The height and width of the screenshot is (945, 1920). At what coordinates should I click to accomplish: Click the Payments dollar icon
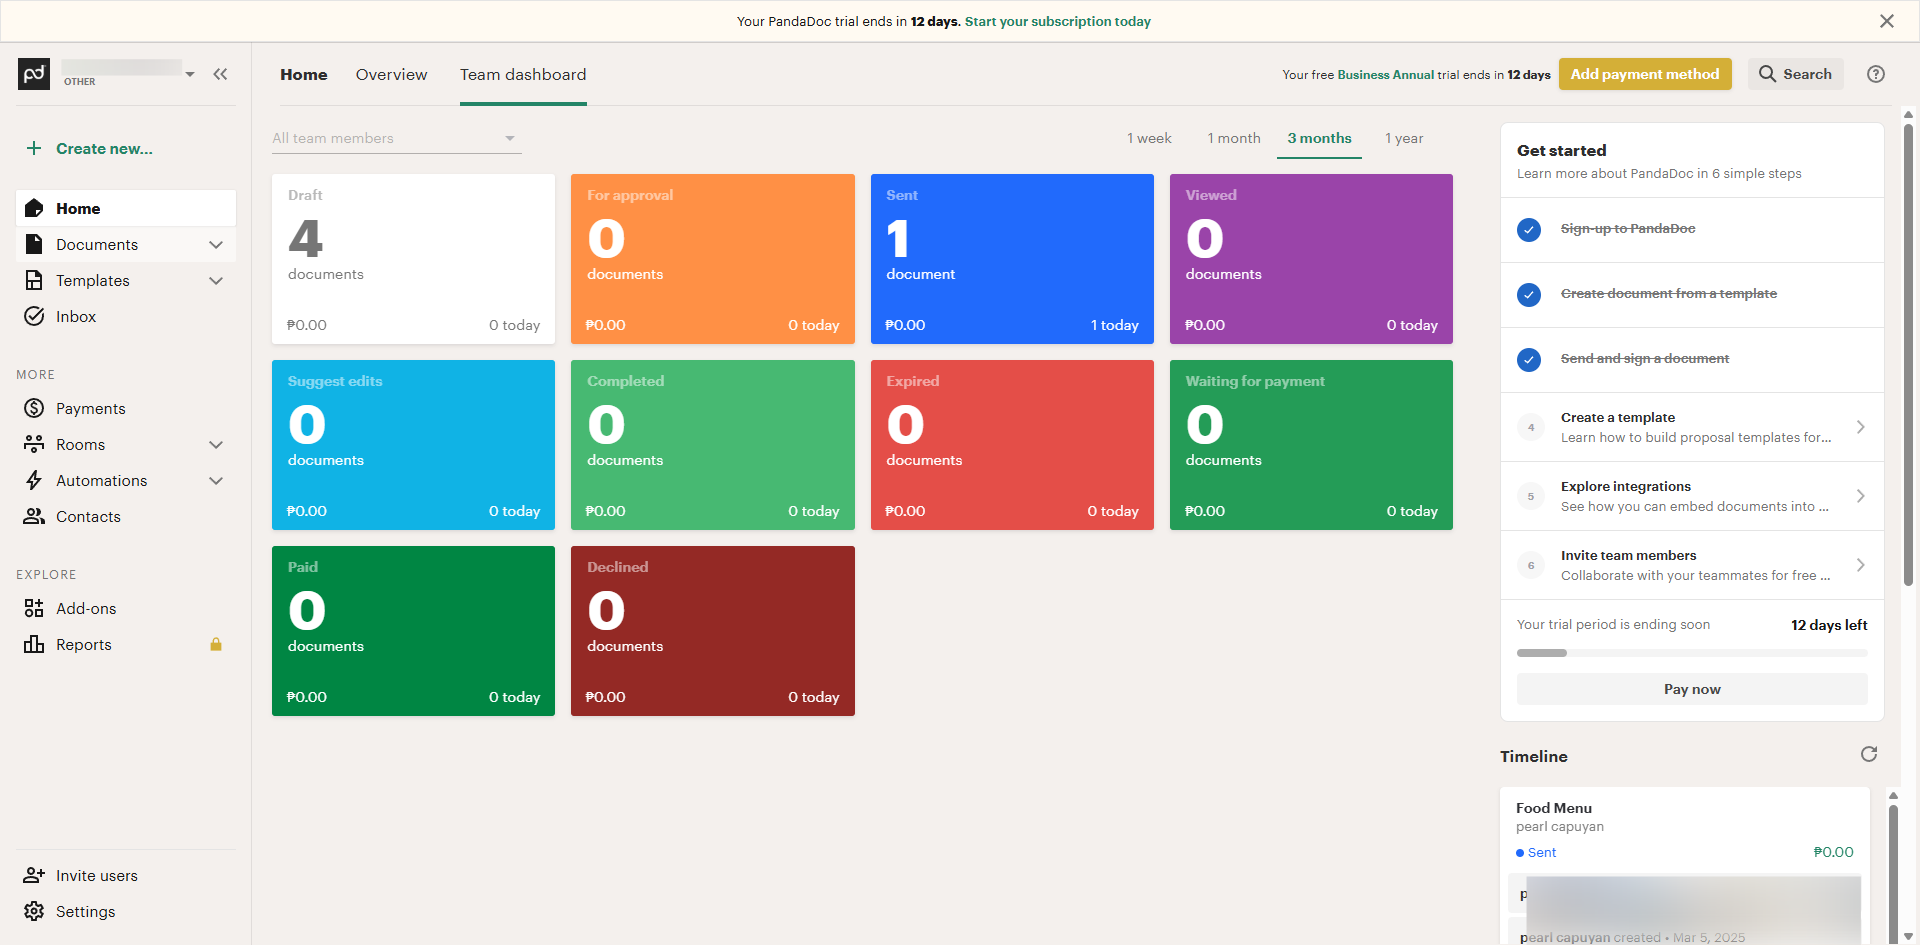click(x=34, y=408)
